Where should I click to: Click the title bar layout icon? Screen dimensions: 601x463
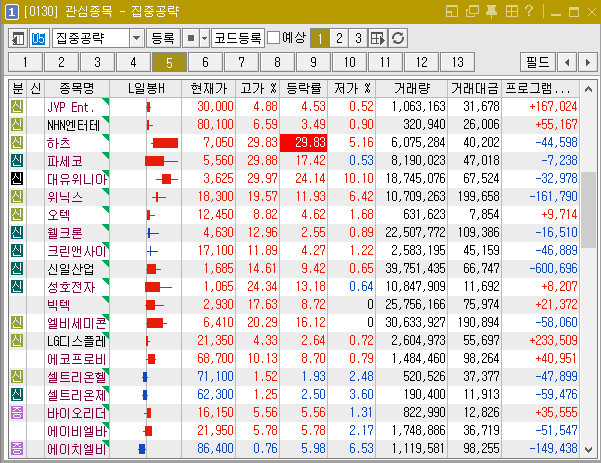click(452, 11)
